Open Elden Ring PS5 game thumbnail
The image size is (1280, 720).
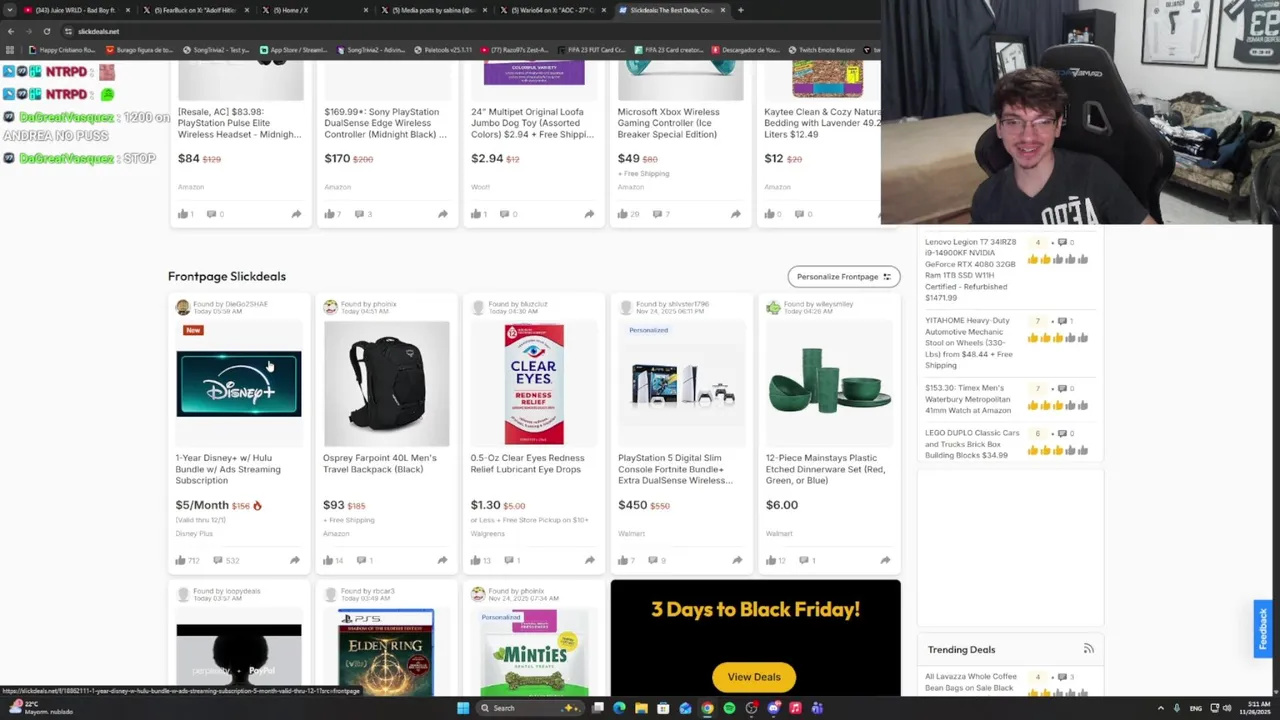click(x=385, y=652)
